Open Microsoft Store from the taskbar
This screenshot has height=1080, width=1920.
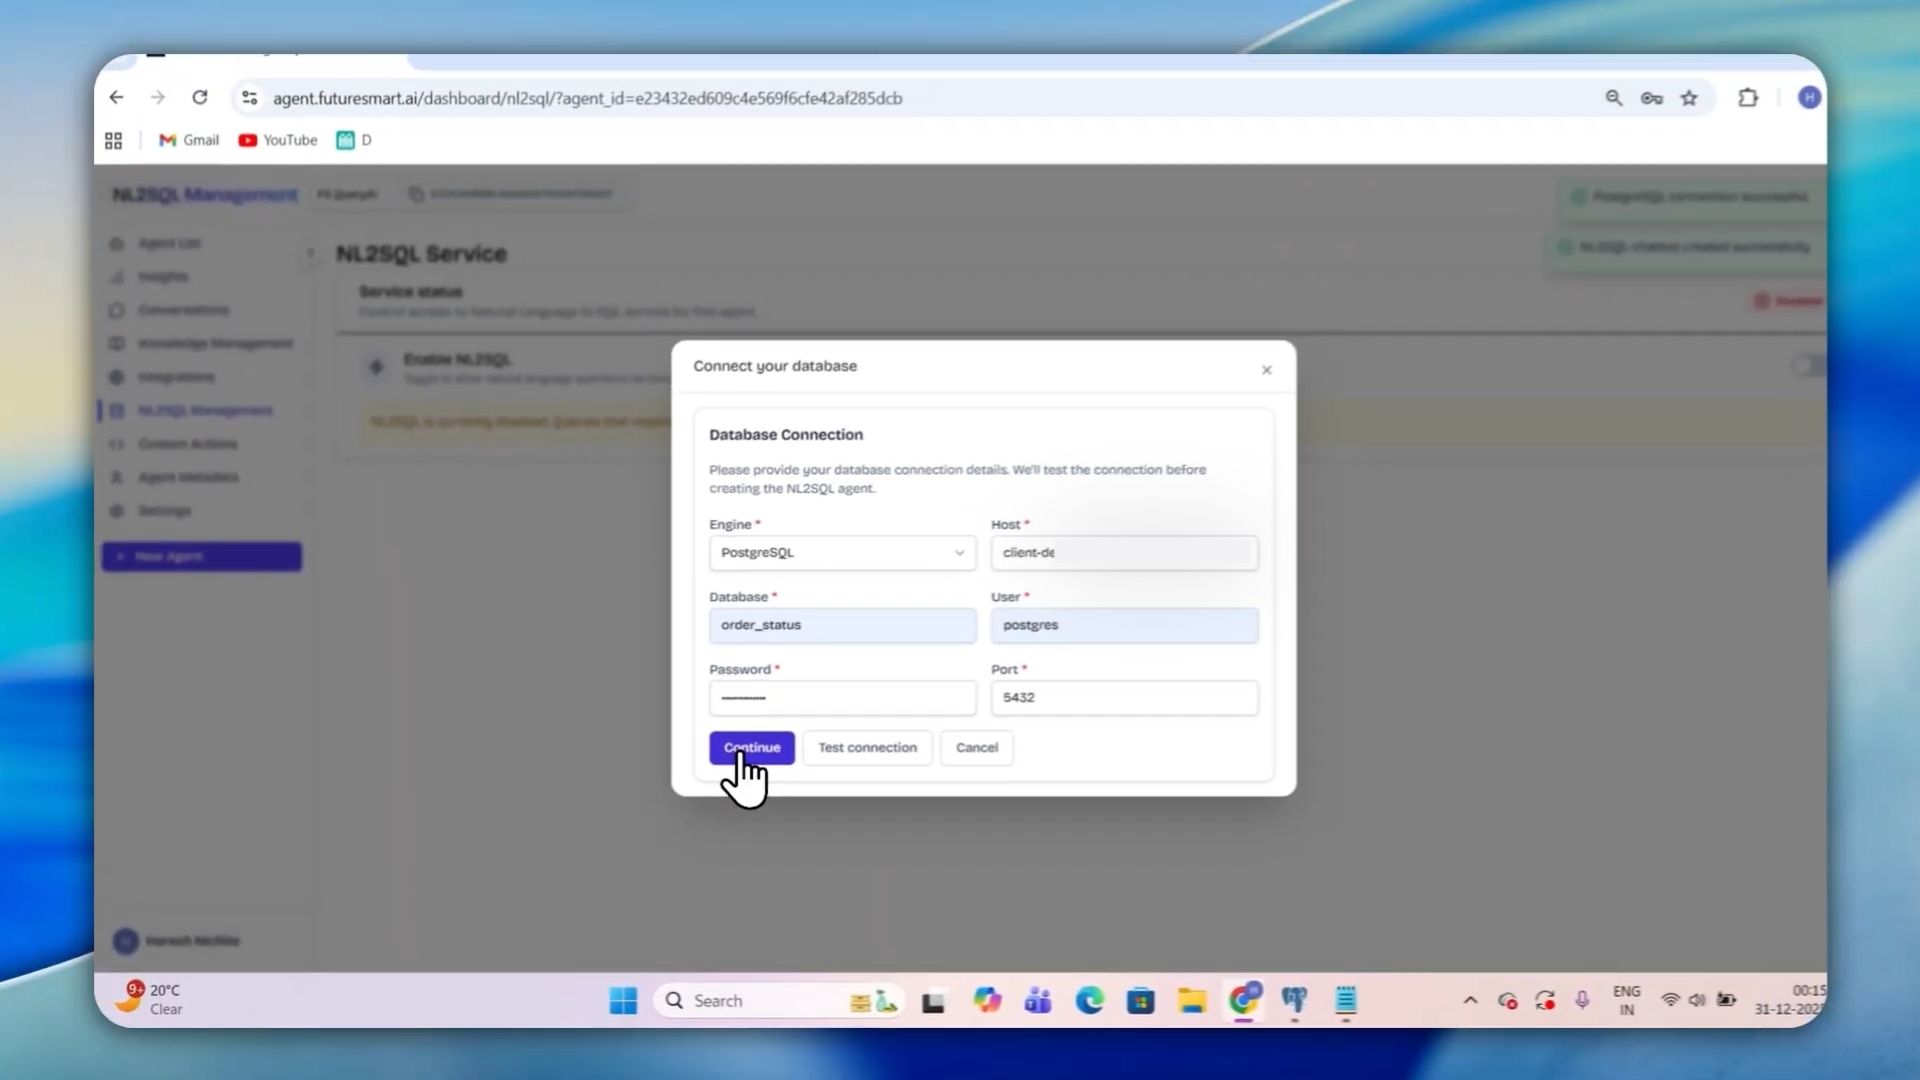[x=1140, y=1001]
